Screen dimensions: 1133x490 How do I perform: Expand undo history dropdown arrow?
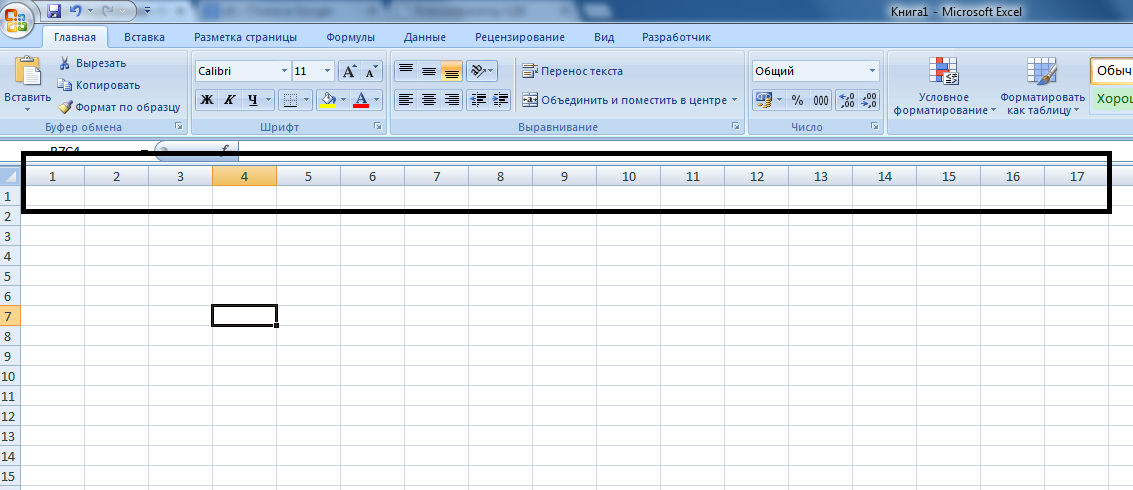click(x=90, y=11)
